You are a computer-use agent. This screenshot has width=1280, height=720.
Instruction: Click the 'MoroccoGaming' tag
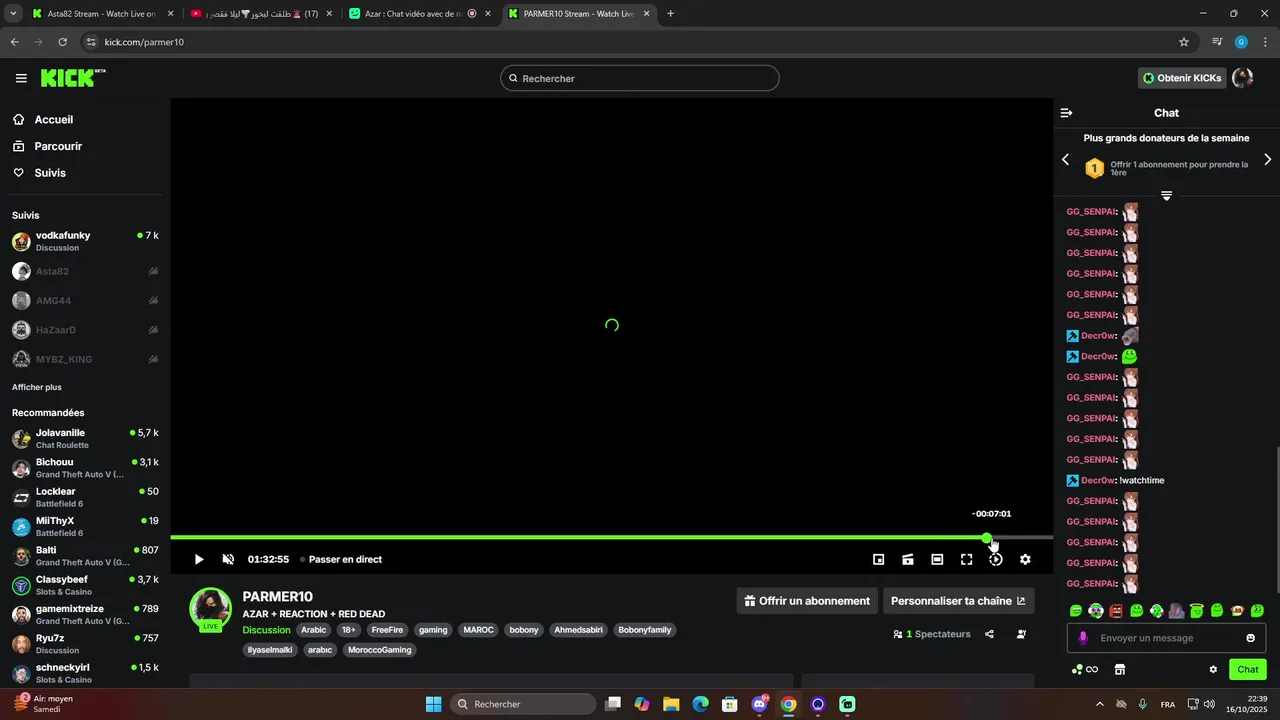[379, 650]
